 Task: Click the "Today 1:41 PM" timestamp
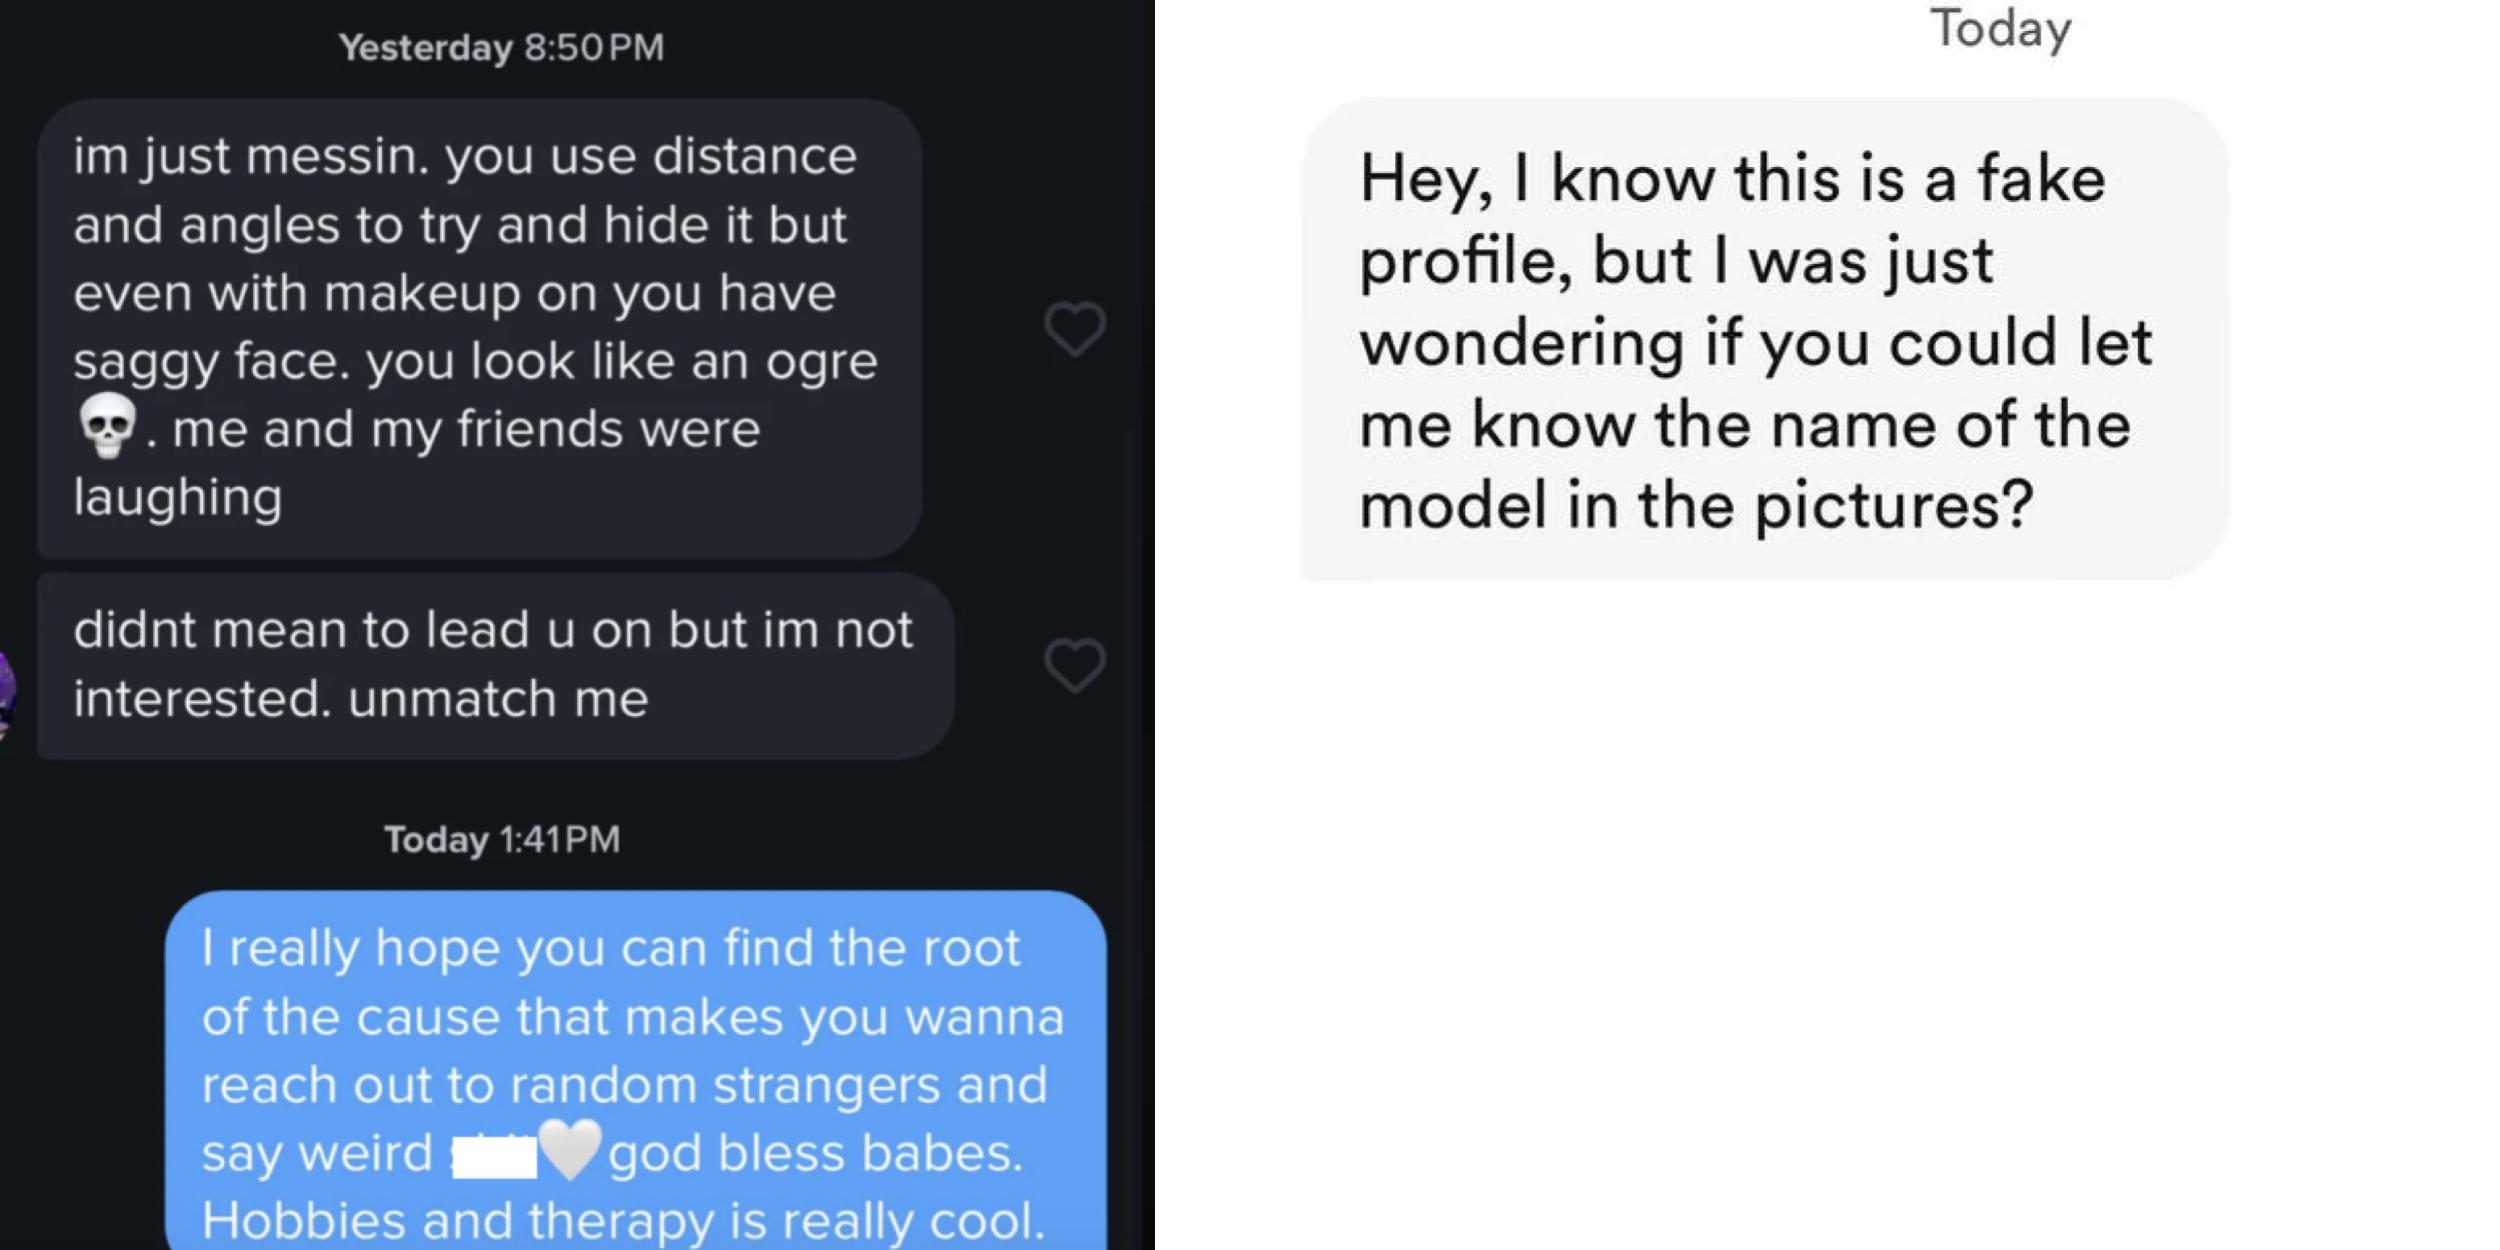tap(502, 839)
